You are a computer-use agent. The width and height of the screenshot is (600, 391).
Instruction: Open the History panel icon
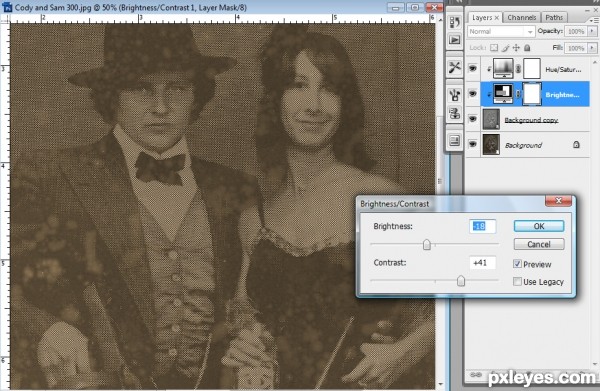454,22
